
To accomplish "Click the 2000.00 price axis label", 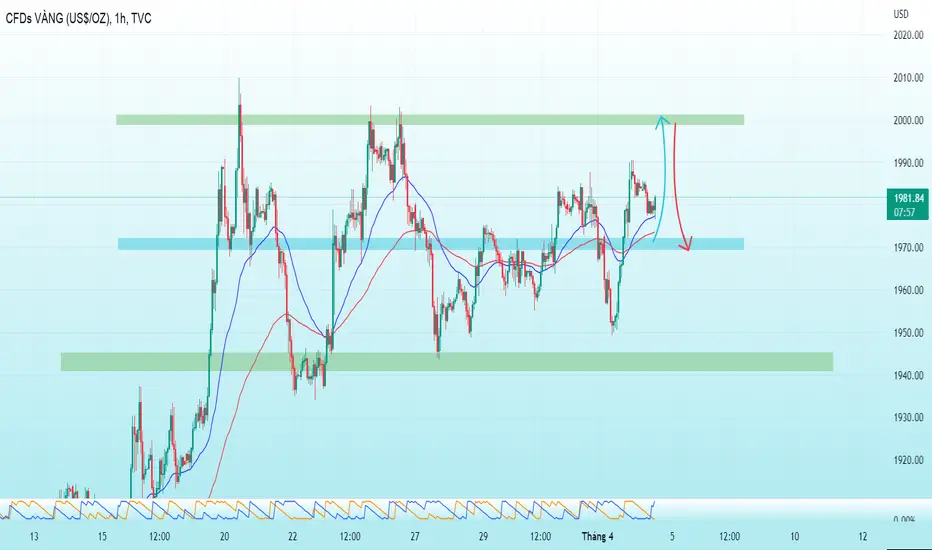I will pos(908,120).
